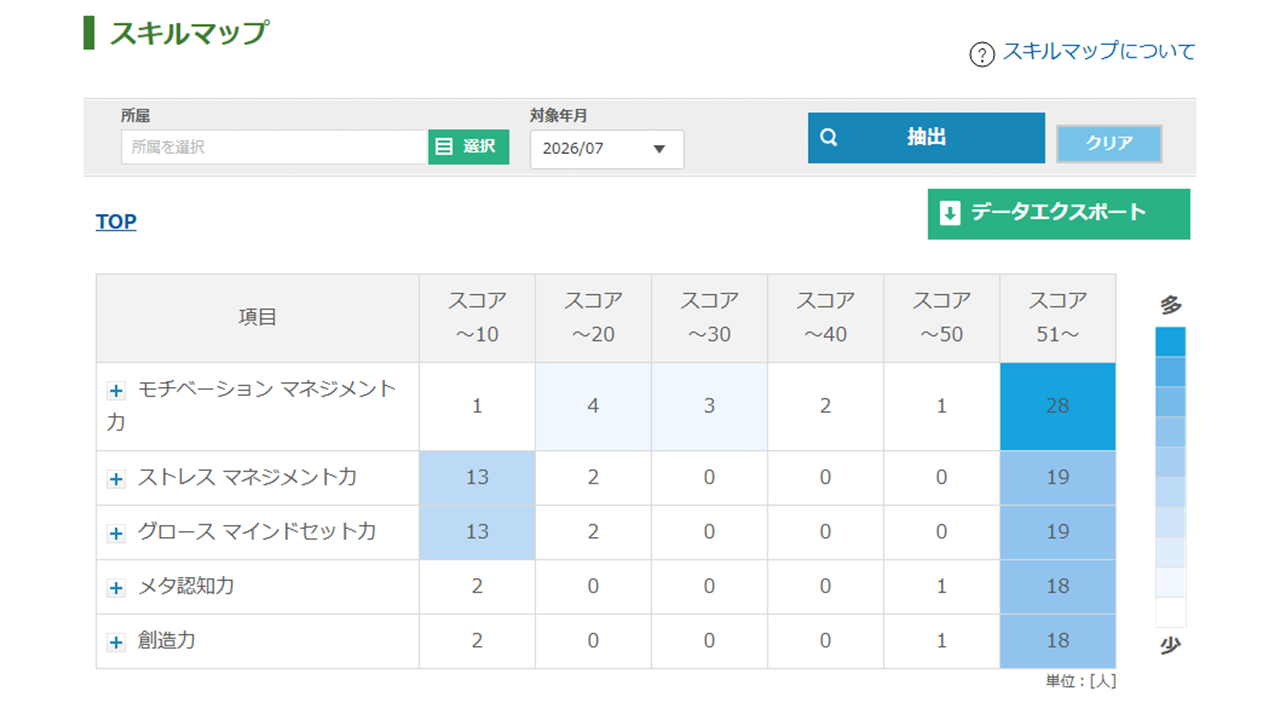The height and width of the screenshot is (720, 1280).
Task: Click 13 in ストレス マネジメント力 row
Action: click(477, 478)
